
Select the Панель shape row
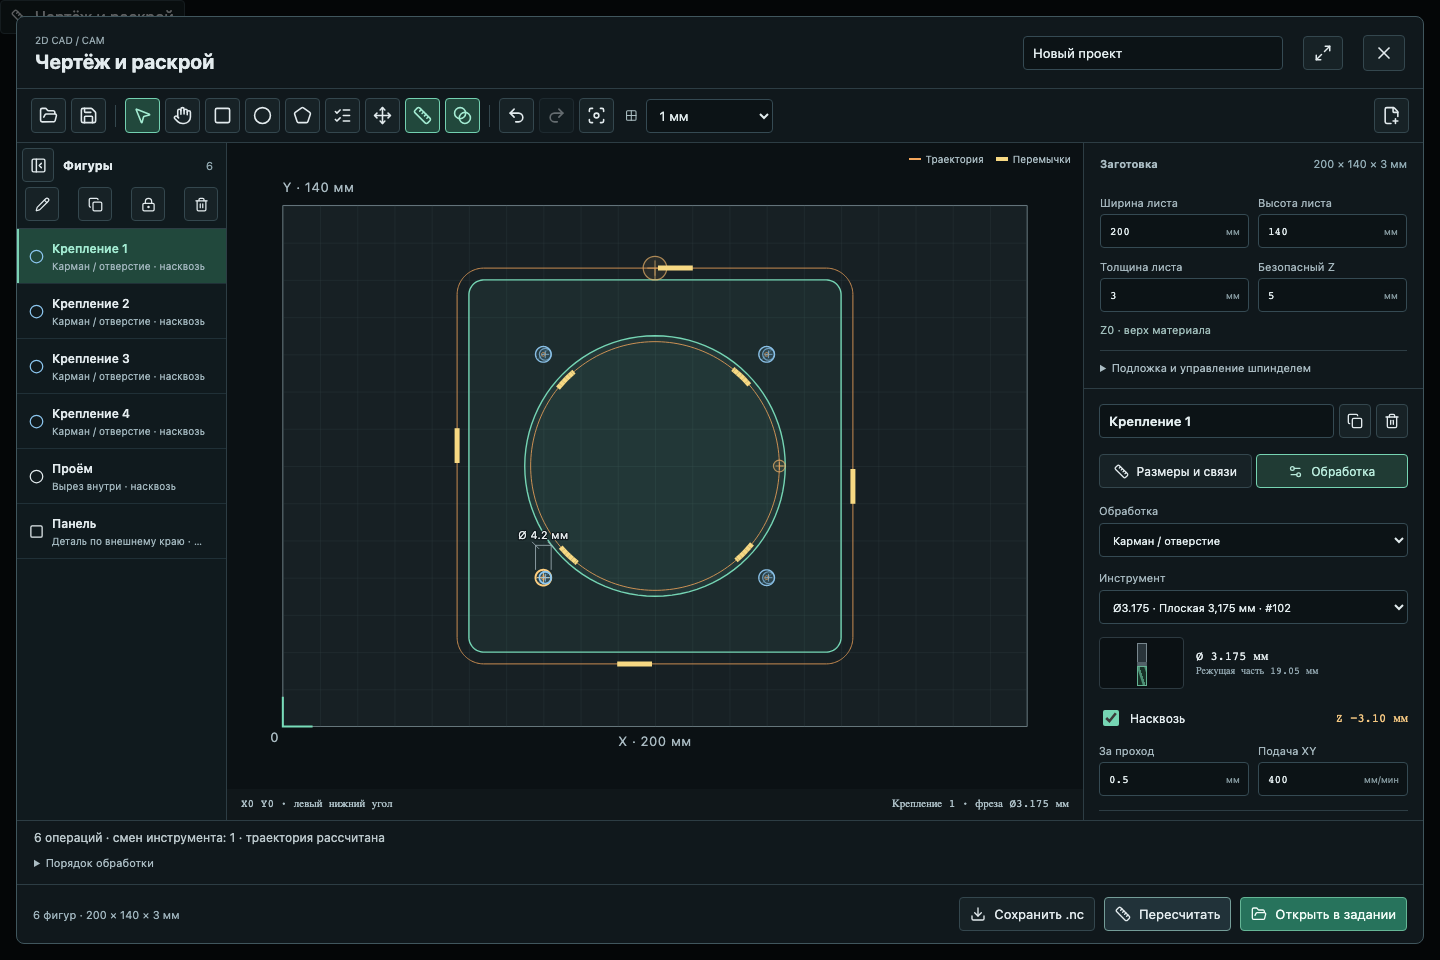click(x=122, y=532)
